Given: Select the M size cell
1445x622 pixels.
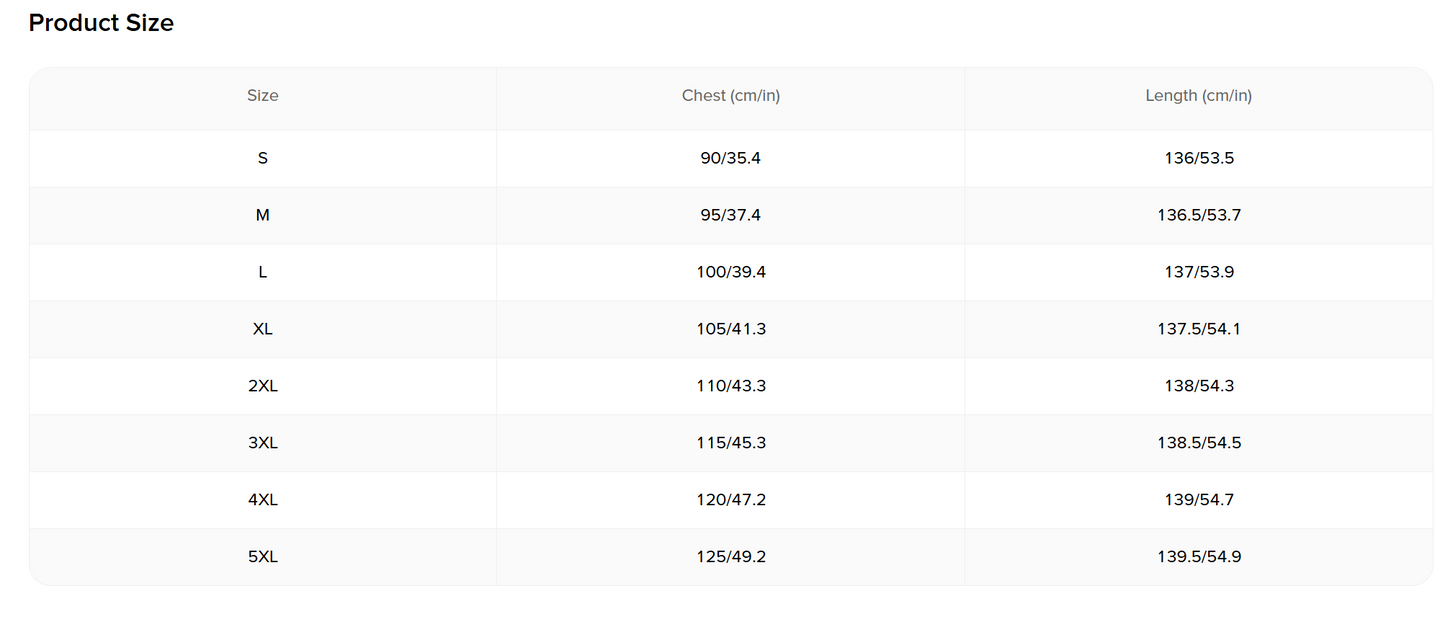Looking at the screenshot, I should (x=263, y=215).
